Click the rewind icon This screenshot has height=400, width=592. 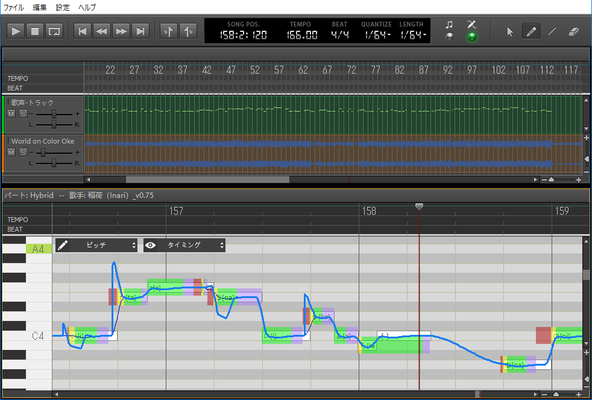click(101, 31)
